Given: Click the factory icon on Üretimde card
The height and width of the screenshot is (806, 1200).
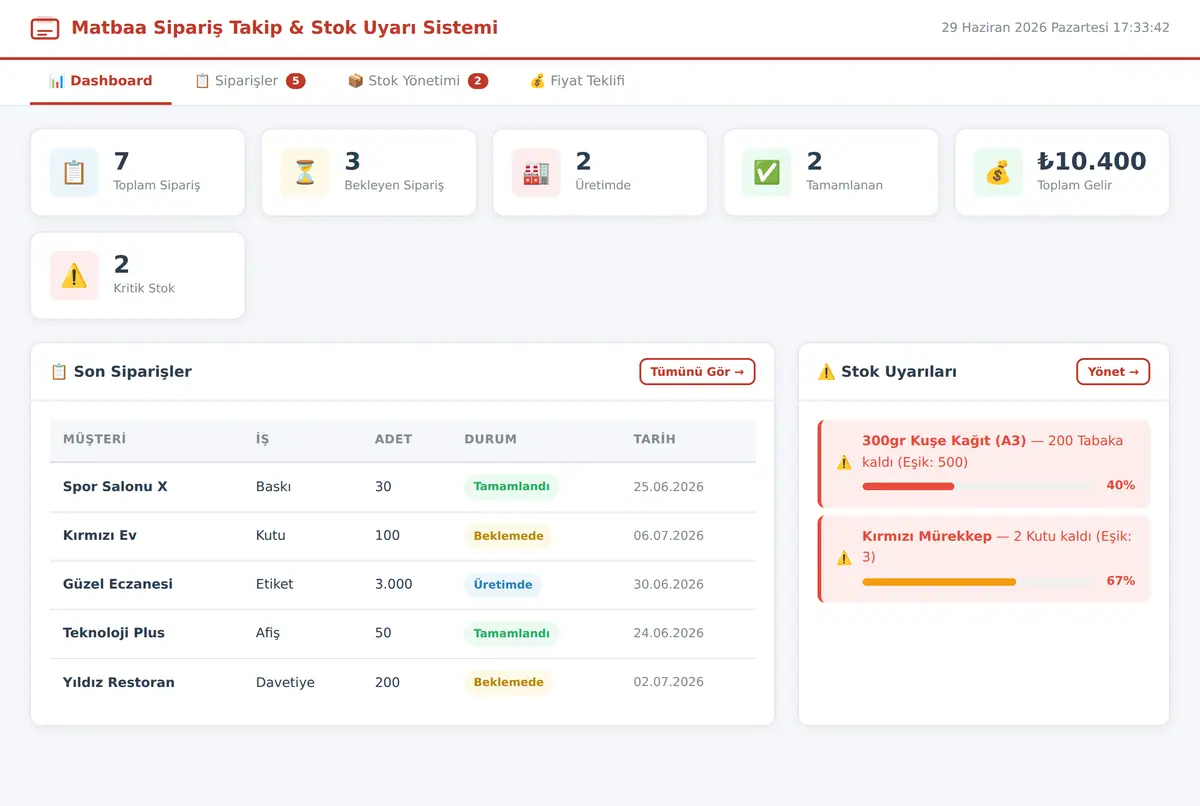Looking at the screenshot, I should [536, 172].
